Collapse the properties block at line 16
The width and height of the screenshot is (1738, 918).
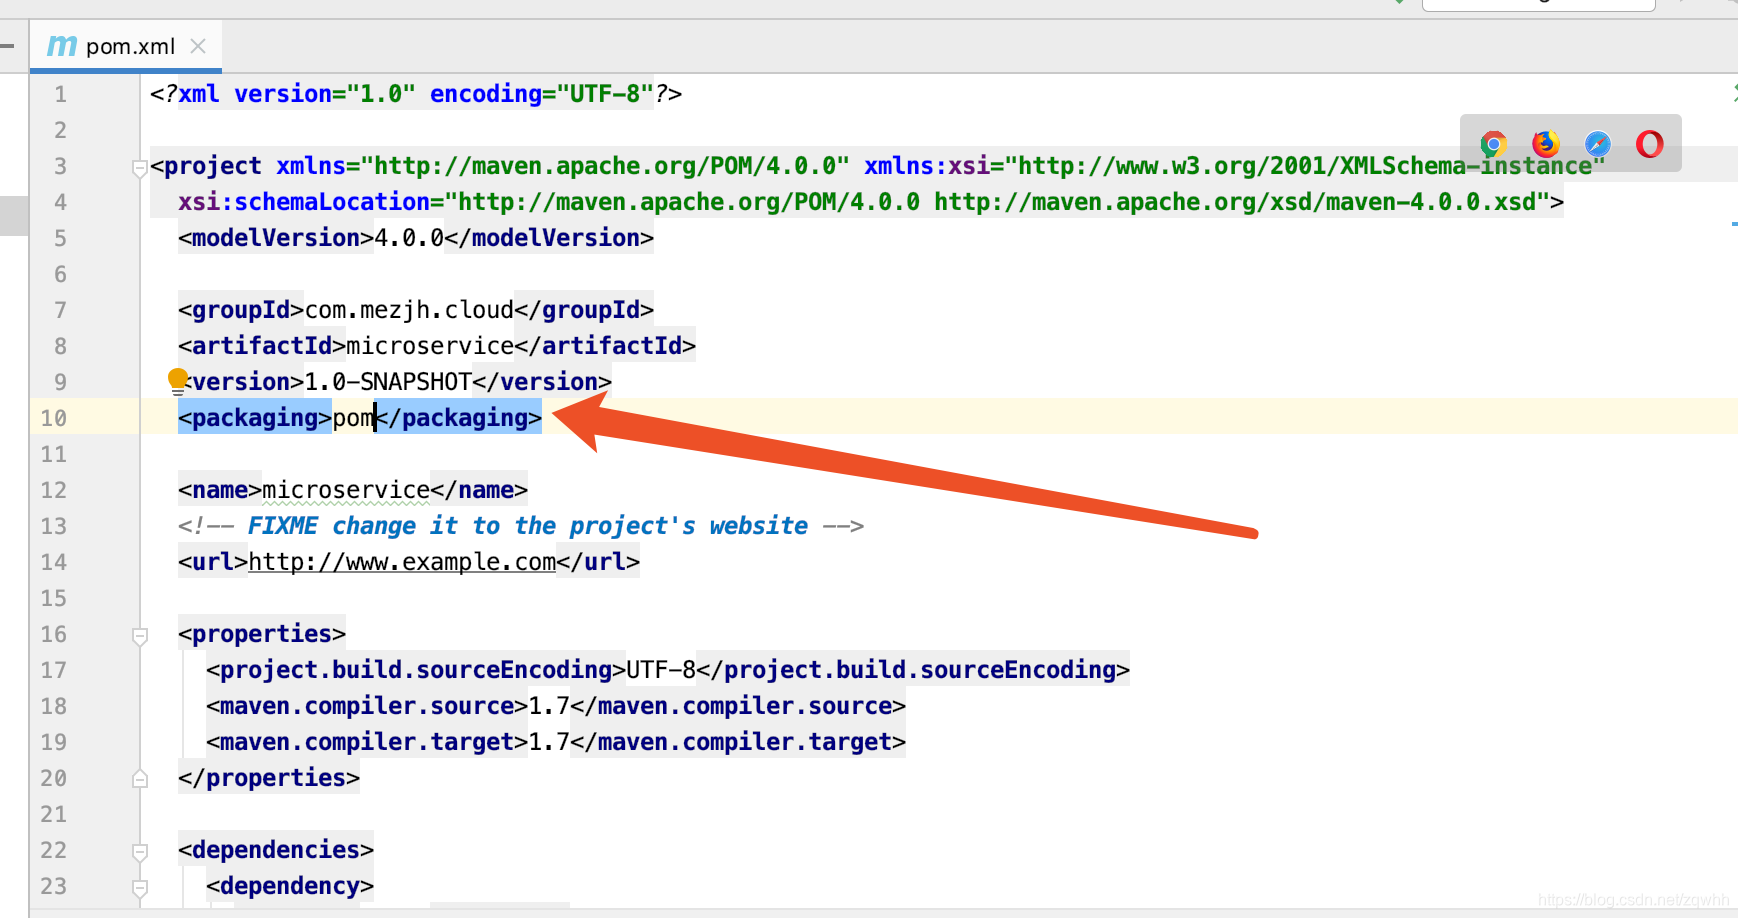pos(140,636)
